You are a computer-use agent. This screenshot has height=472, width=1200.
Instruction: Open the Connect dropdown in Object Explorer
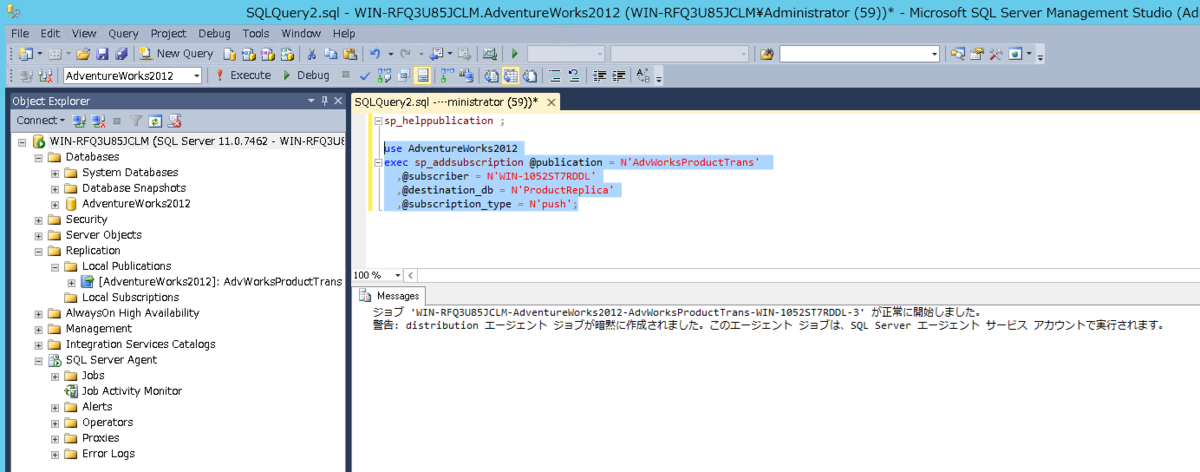coord(40,120)
